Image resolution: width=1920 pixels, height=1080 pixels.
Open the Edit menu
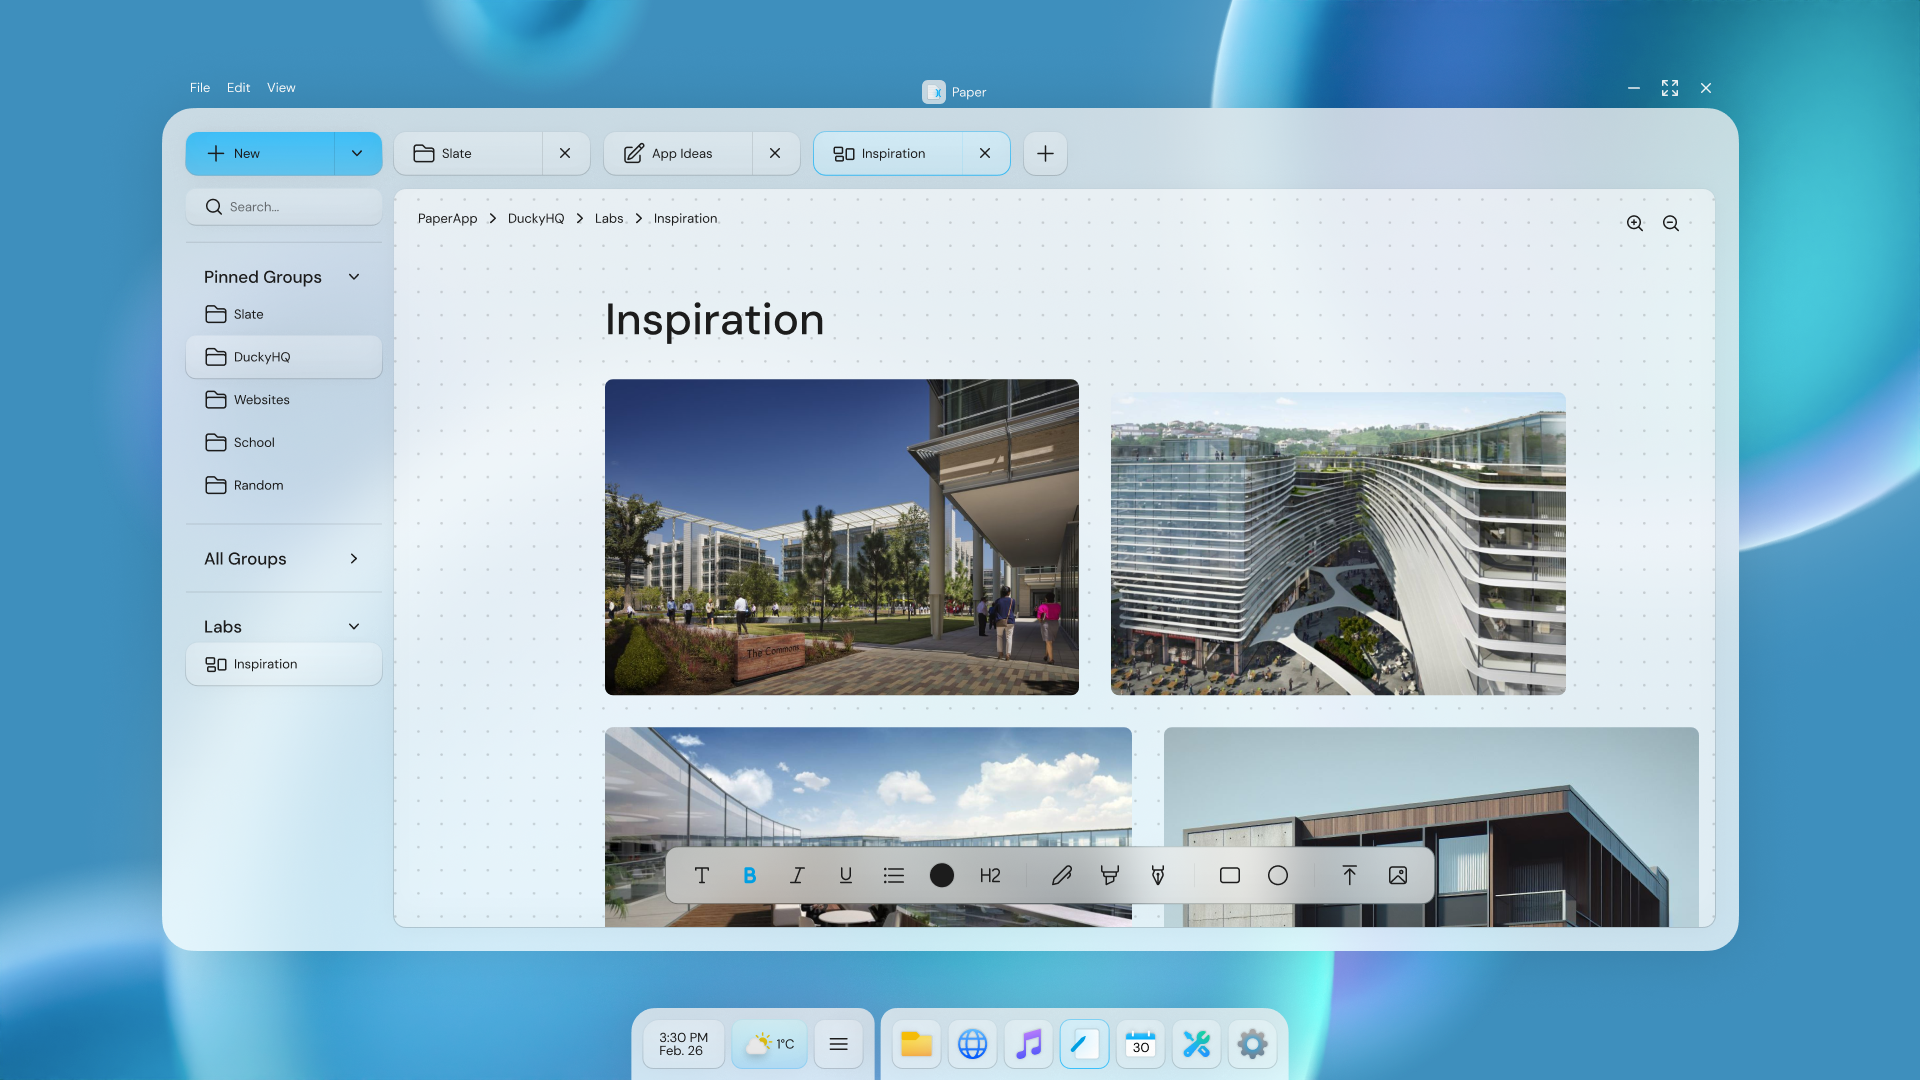pos(238,88)
